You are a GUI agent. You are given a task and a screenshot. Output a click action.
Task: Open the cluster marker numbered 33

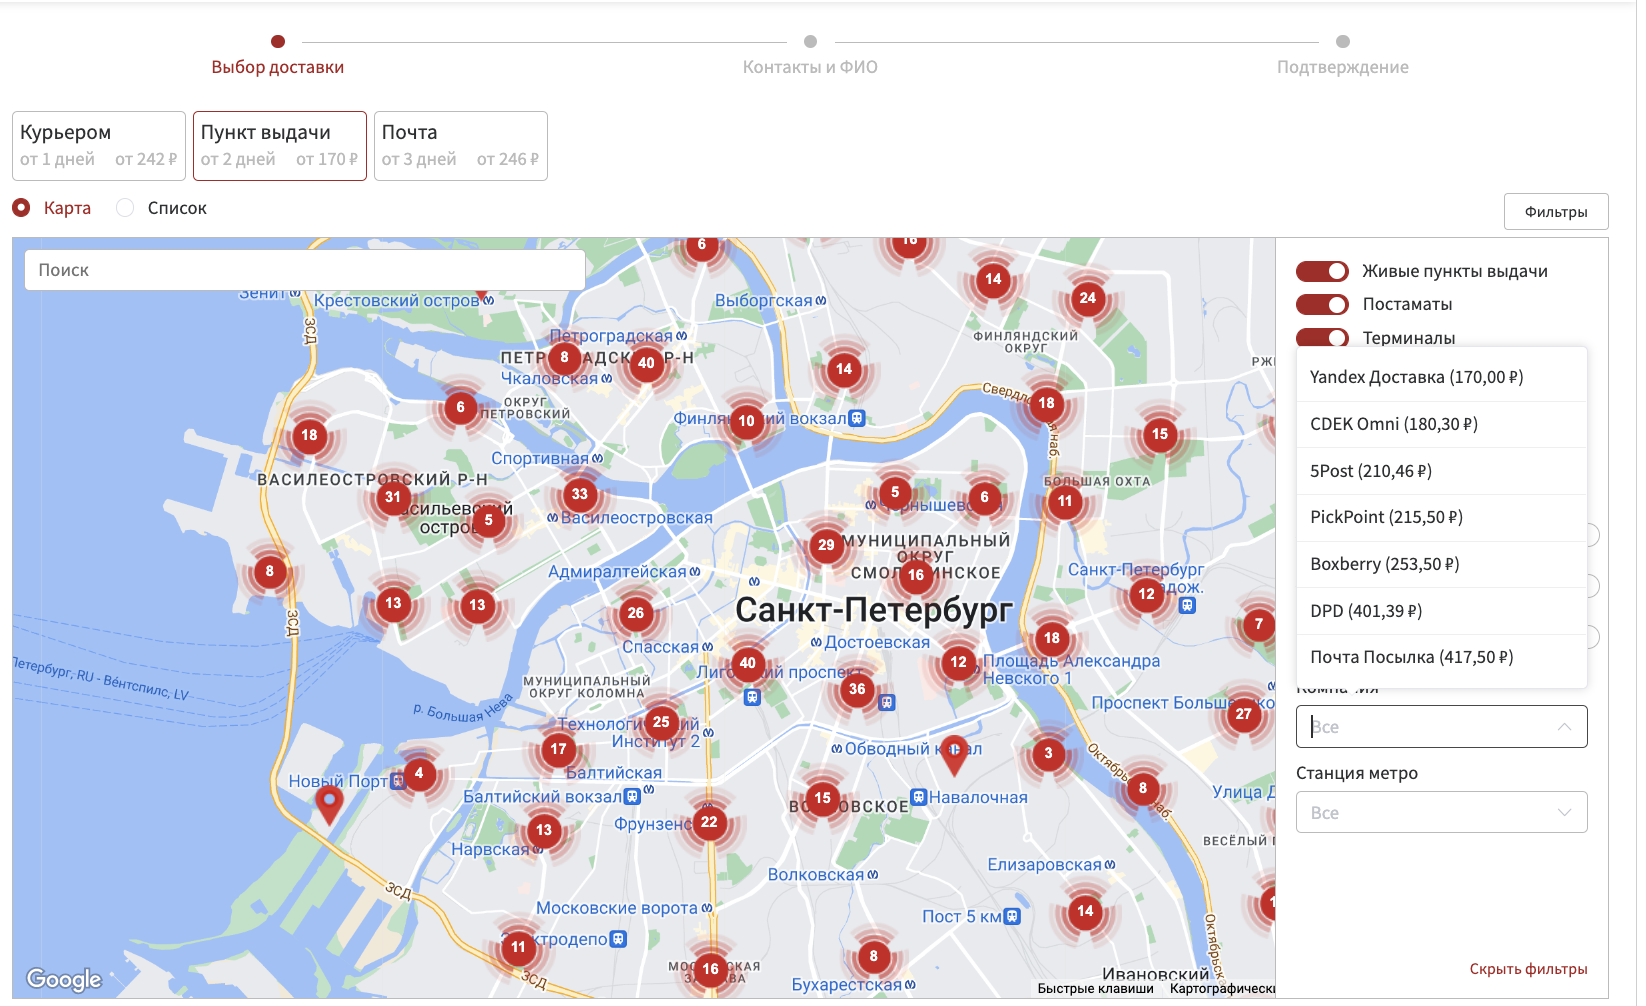pos(580,494)
